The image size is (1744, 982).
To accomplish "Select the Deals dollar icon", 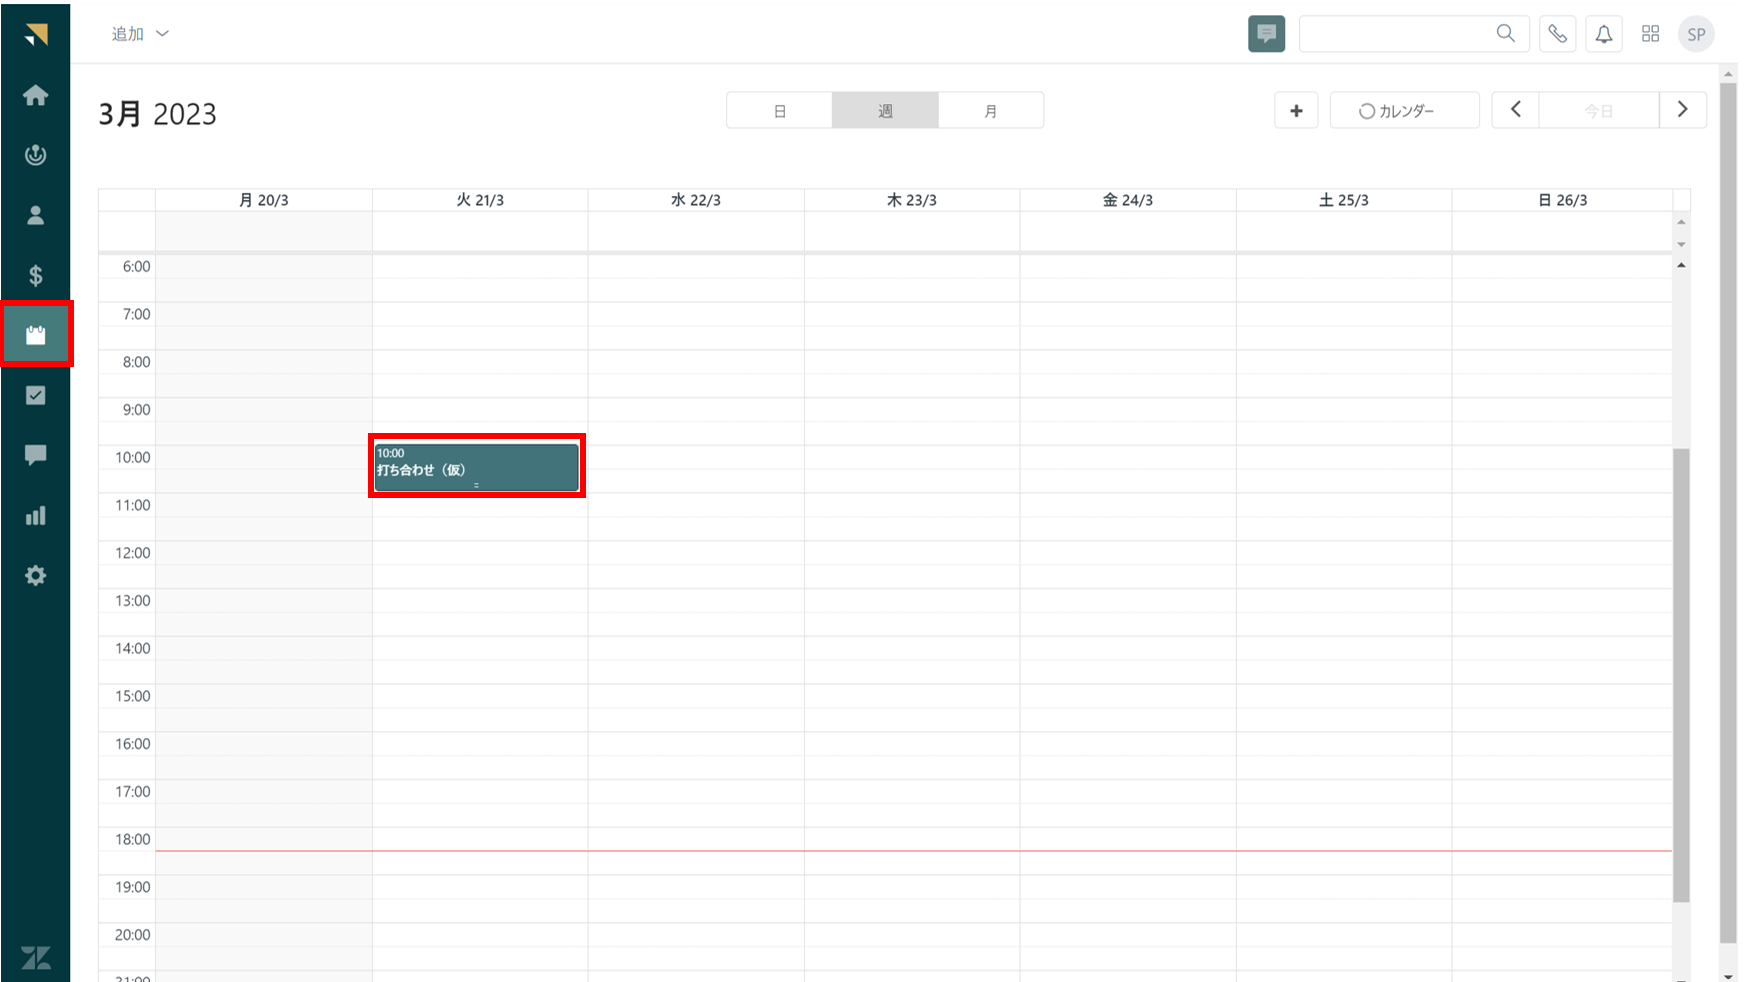I will 36,275.
